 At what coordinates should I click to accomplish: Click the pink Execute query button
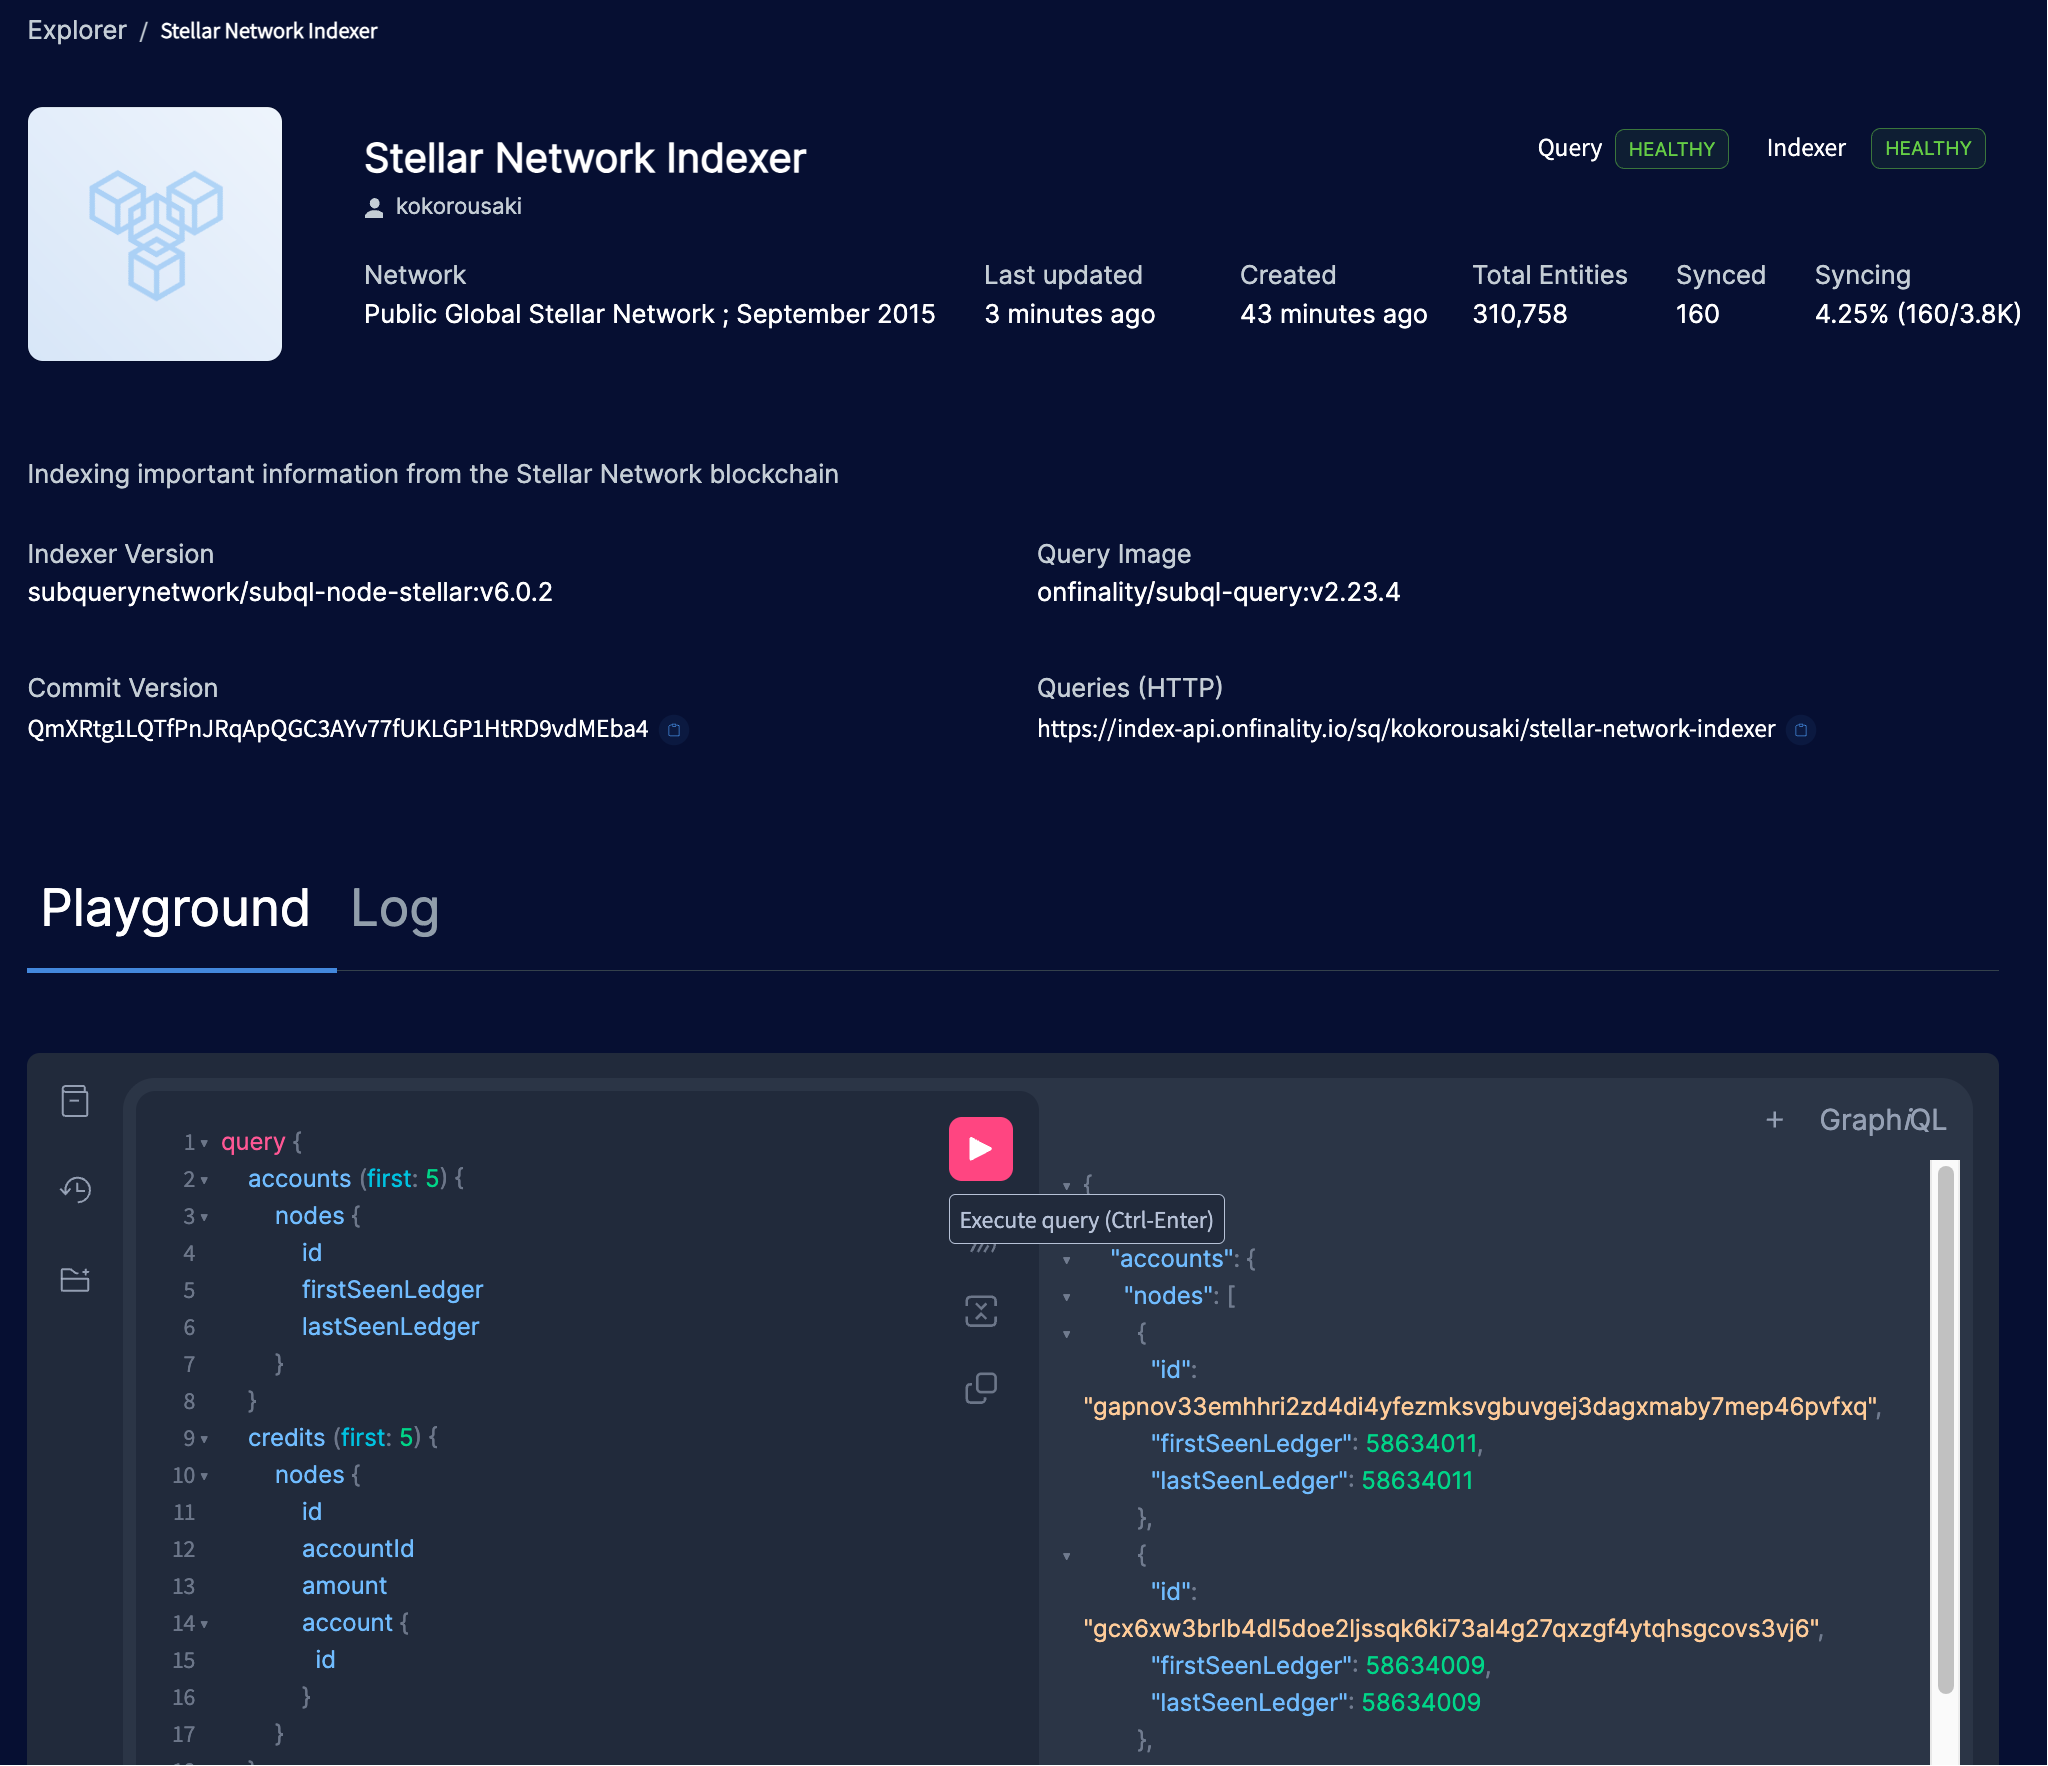point(980,1149)
